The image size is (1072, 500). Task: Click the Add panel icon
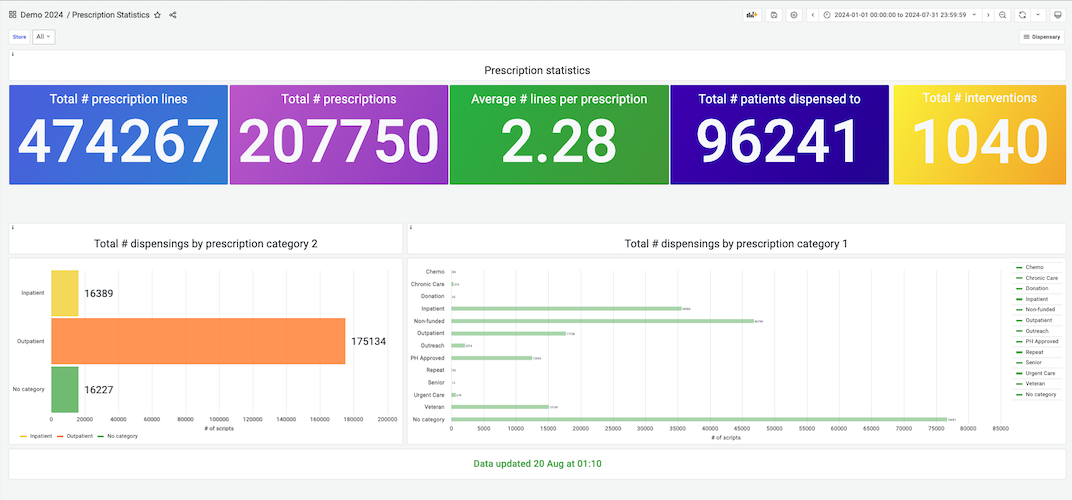pos(752,15)
